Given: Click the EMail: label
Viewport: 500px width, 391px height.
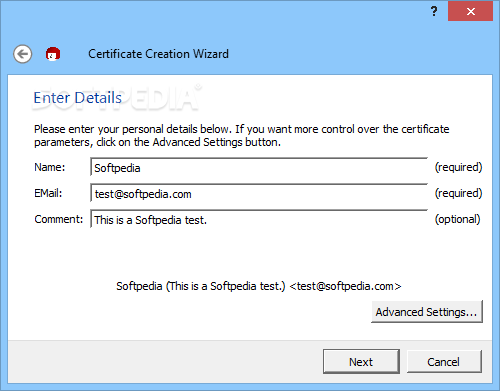Looking at the screenshot, I should [x=48, y=193].
